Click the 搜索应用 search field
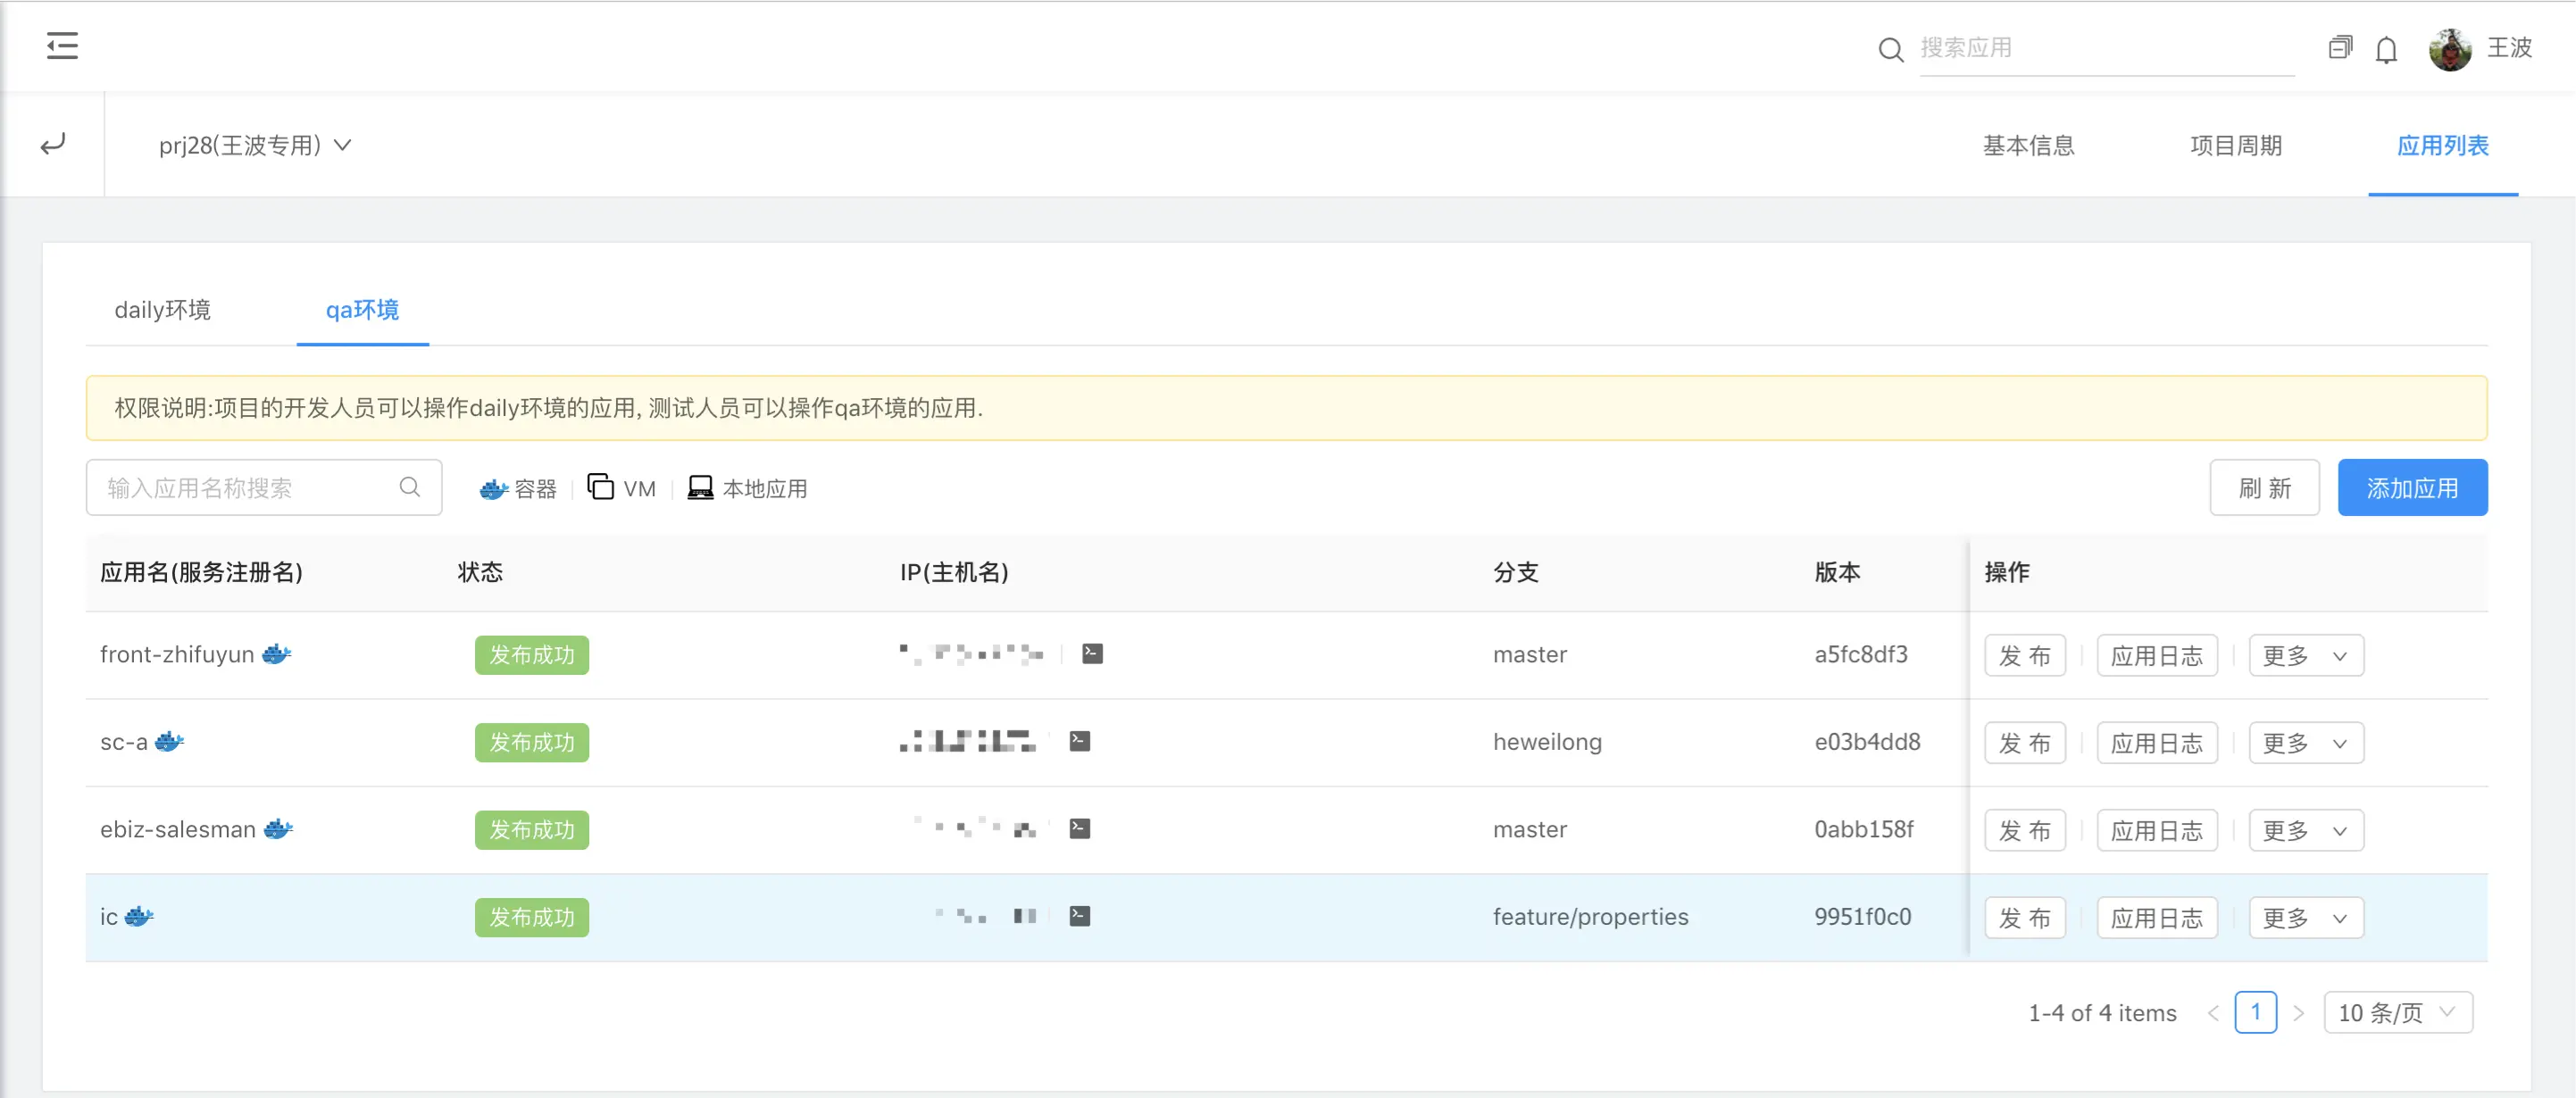Image resolution: width=2576 pixels, height=1098 pixels. (2105, 48)
